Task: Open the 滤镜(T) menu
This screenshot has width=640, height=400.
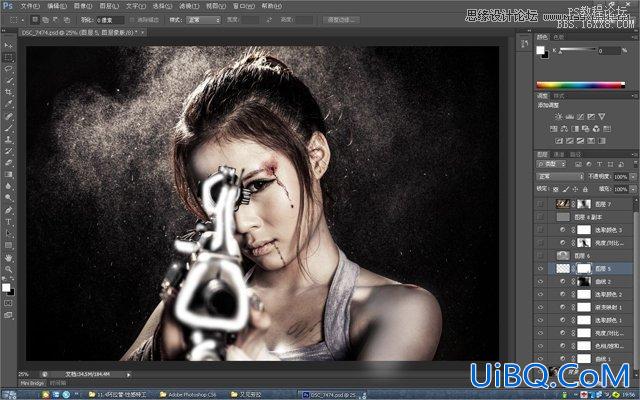Action: tap(189, 6)
